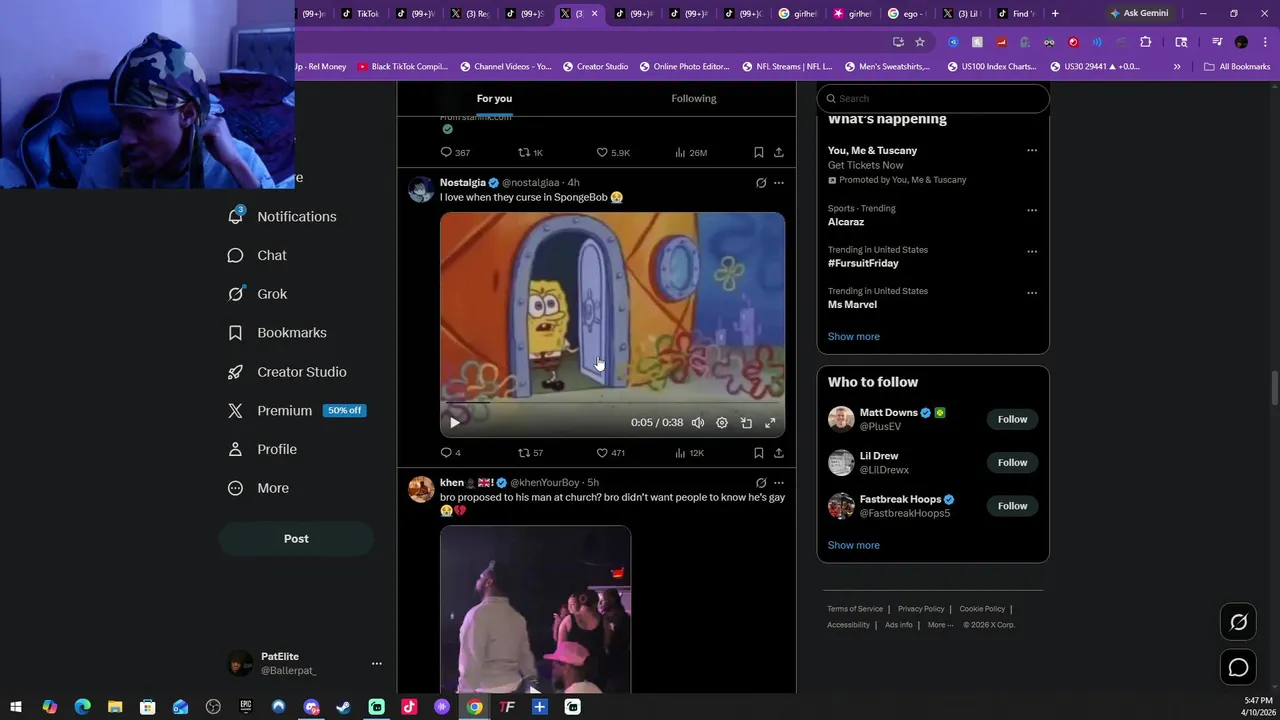This screenshot has height=720, width=1280.
Task: Open more options on khen post
Action: coord(779,483)
